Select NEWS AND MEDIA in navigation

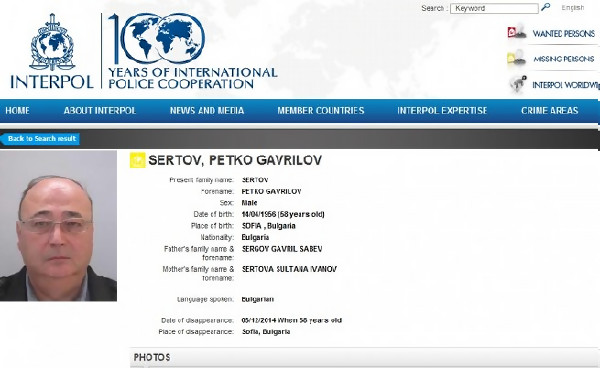pyautogui.click(x=207, y=111)
